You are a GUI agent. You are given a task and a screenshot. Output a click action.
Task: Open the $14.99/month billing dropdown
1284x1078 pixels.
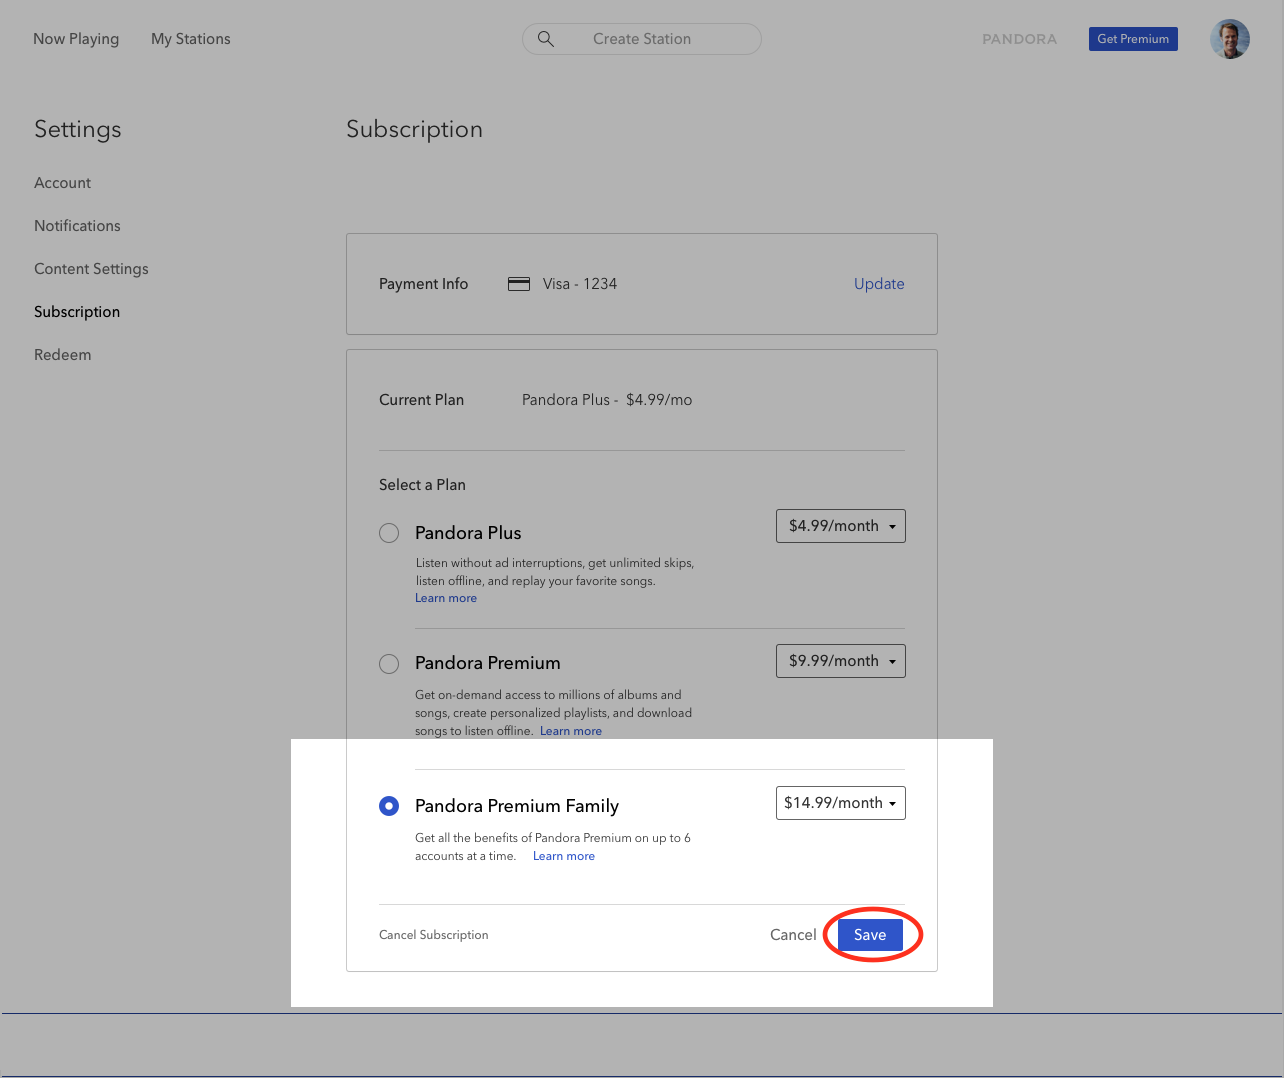pos(840,803)
